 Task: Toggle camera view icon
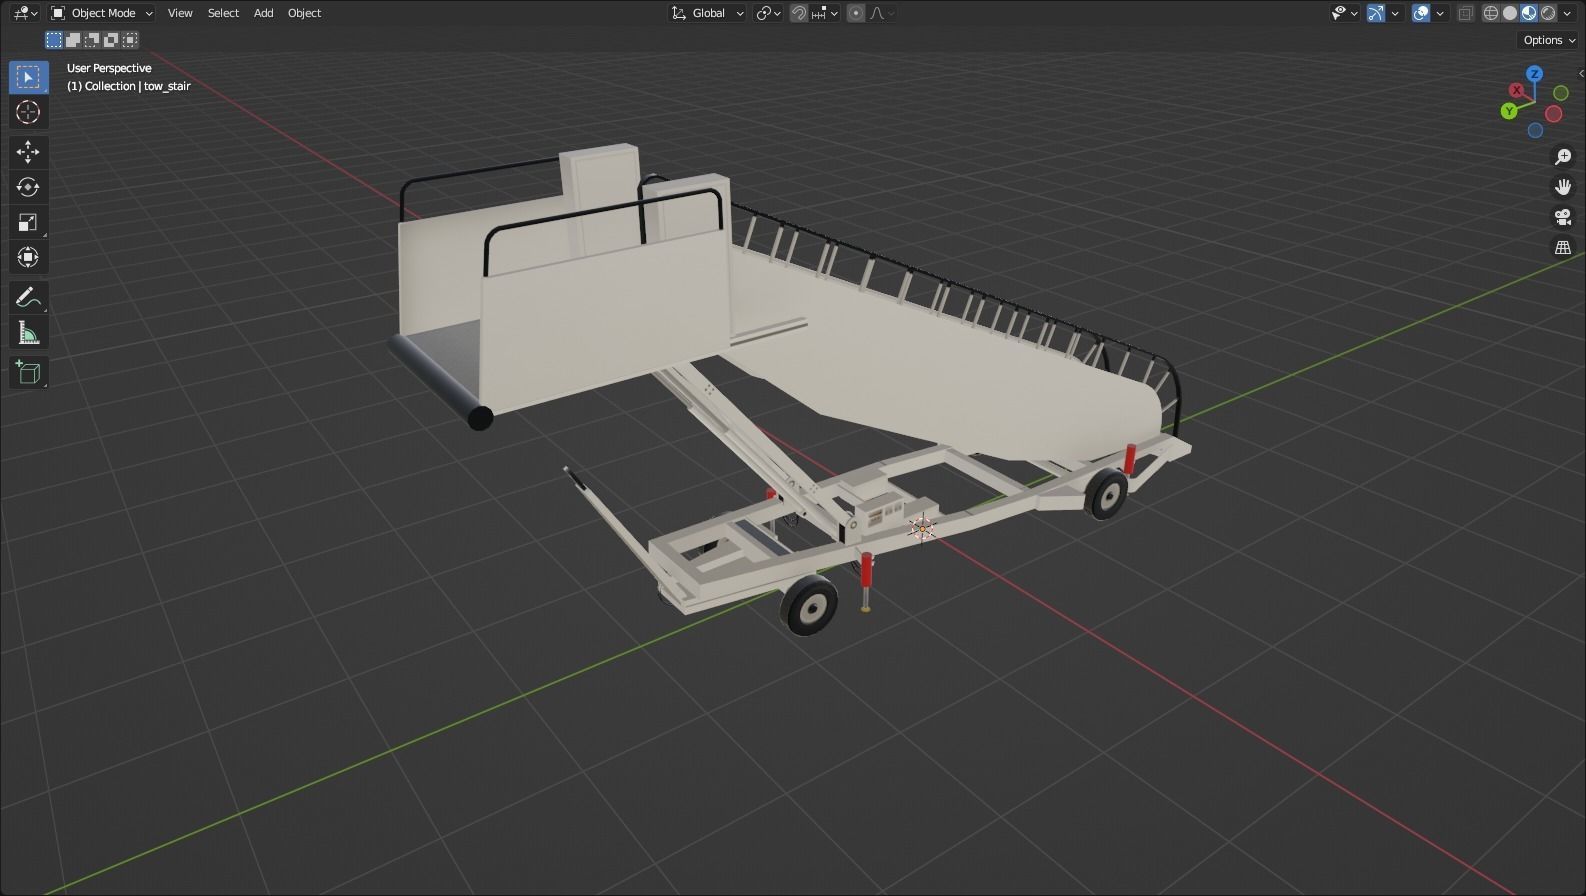coord(1563,217)
